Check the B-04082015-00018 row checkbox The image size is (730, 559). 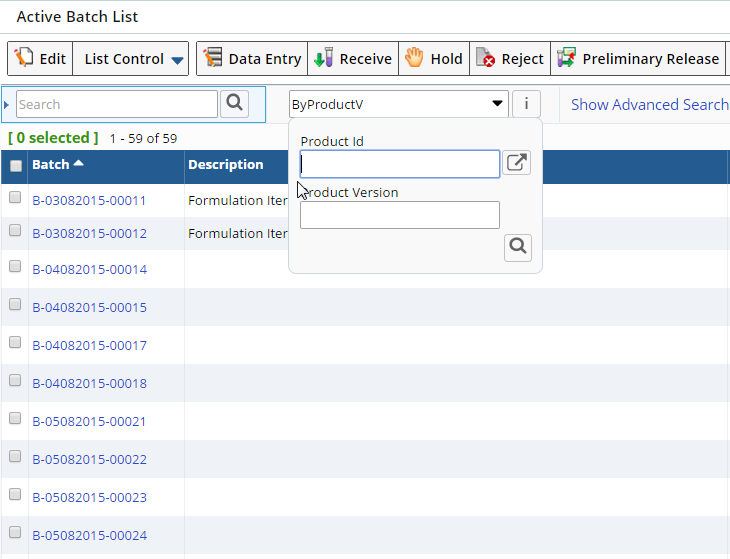point(15,381)
